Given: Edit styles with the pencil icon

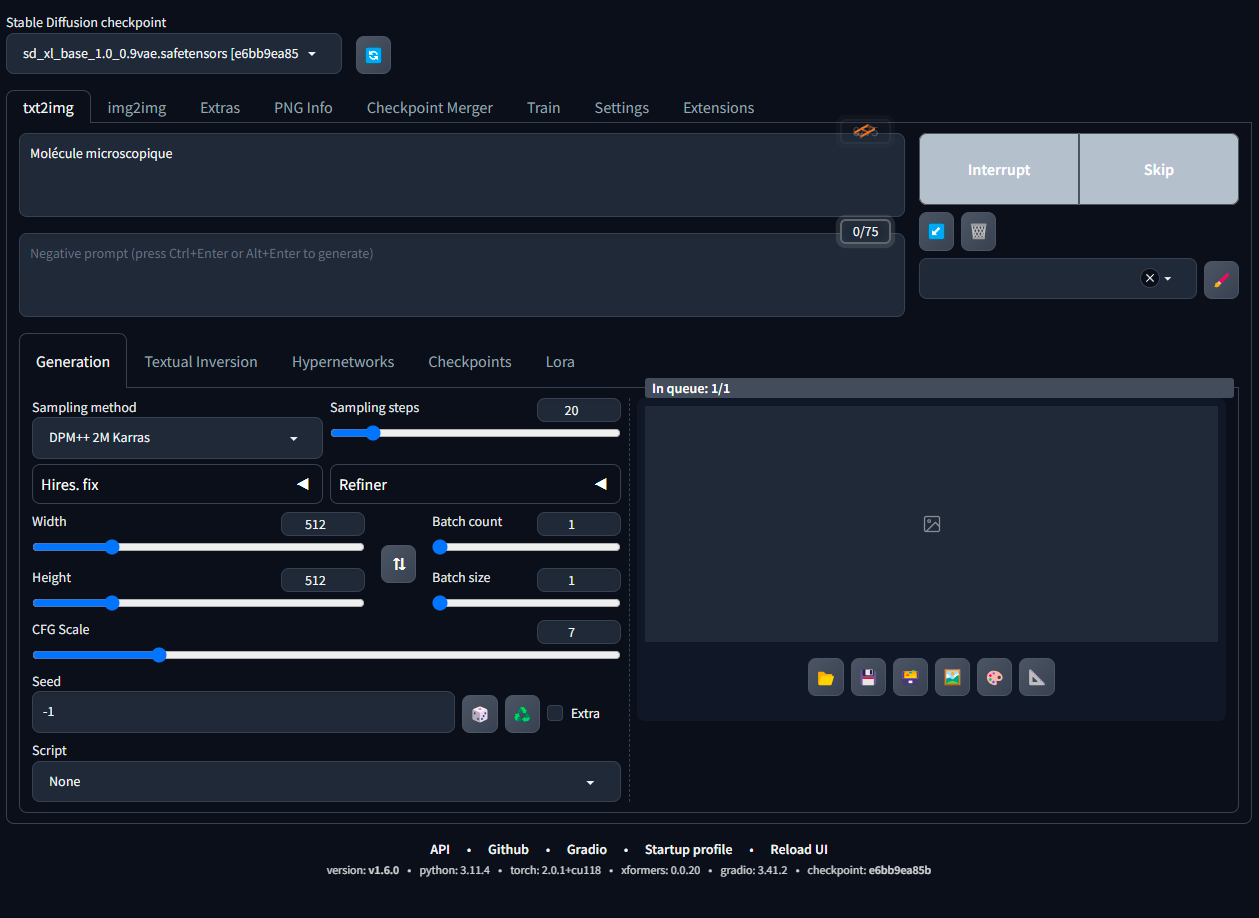Looking at the screenshot, I should (1220, 280).
